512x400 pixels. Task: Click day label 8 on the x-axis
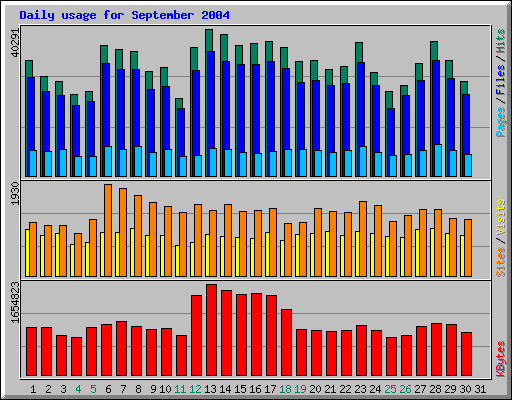pyautogui.click(x=138, y=389)
